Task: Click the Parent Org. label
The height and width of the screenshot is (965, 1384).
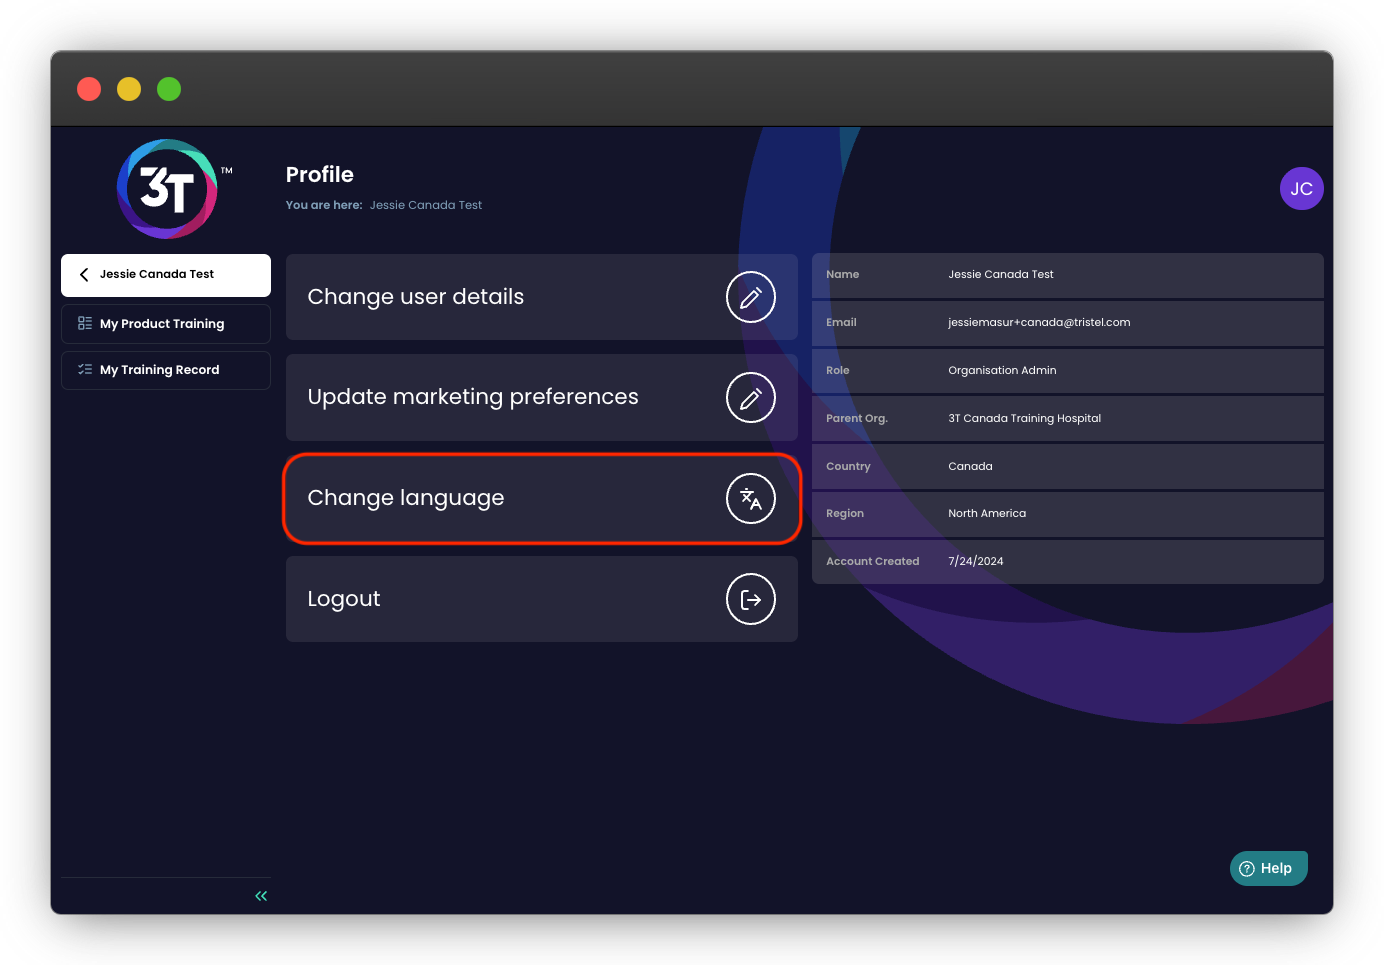Action: click(857, 418)
